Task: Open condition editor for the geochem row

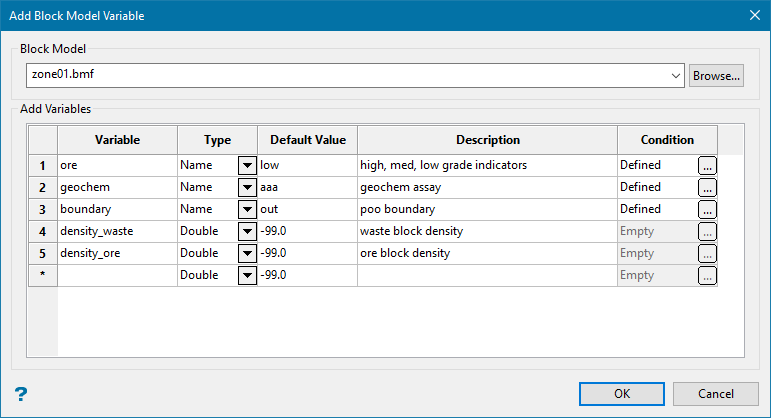Action: click(x=707, y=187)
